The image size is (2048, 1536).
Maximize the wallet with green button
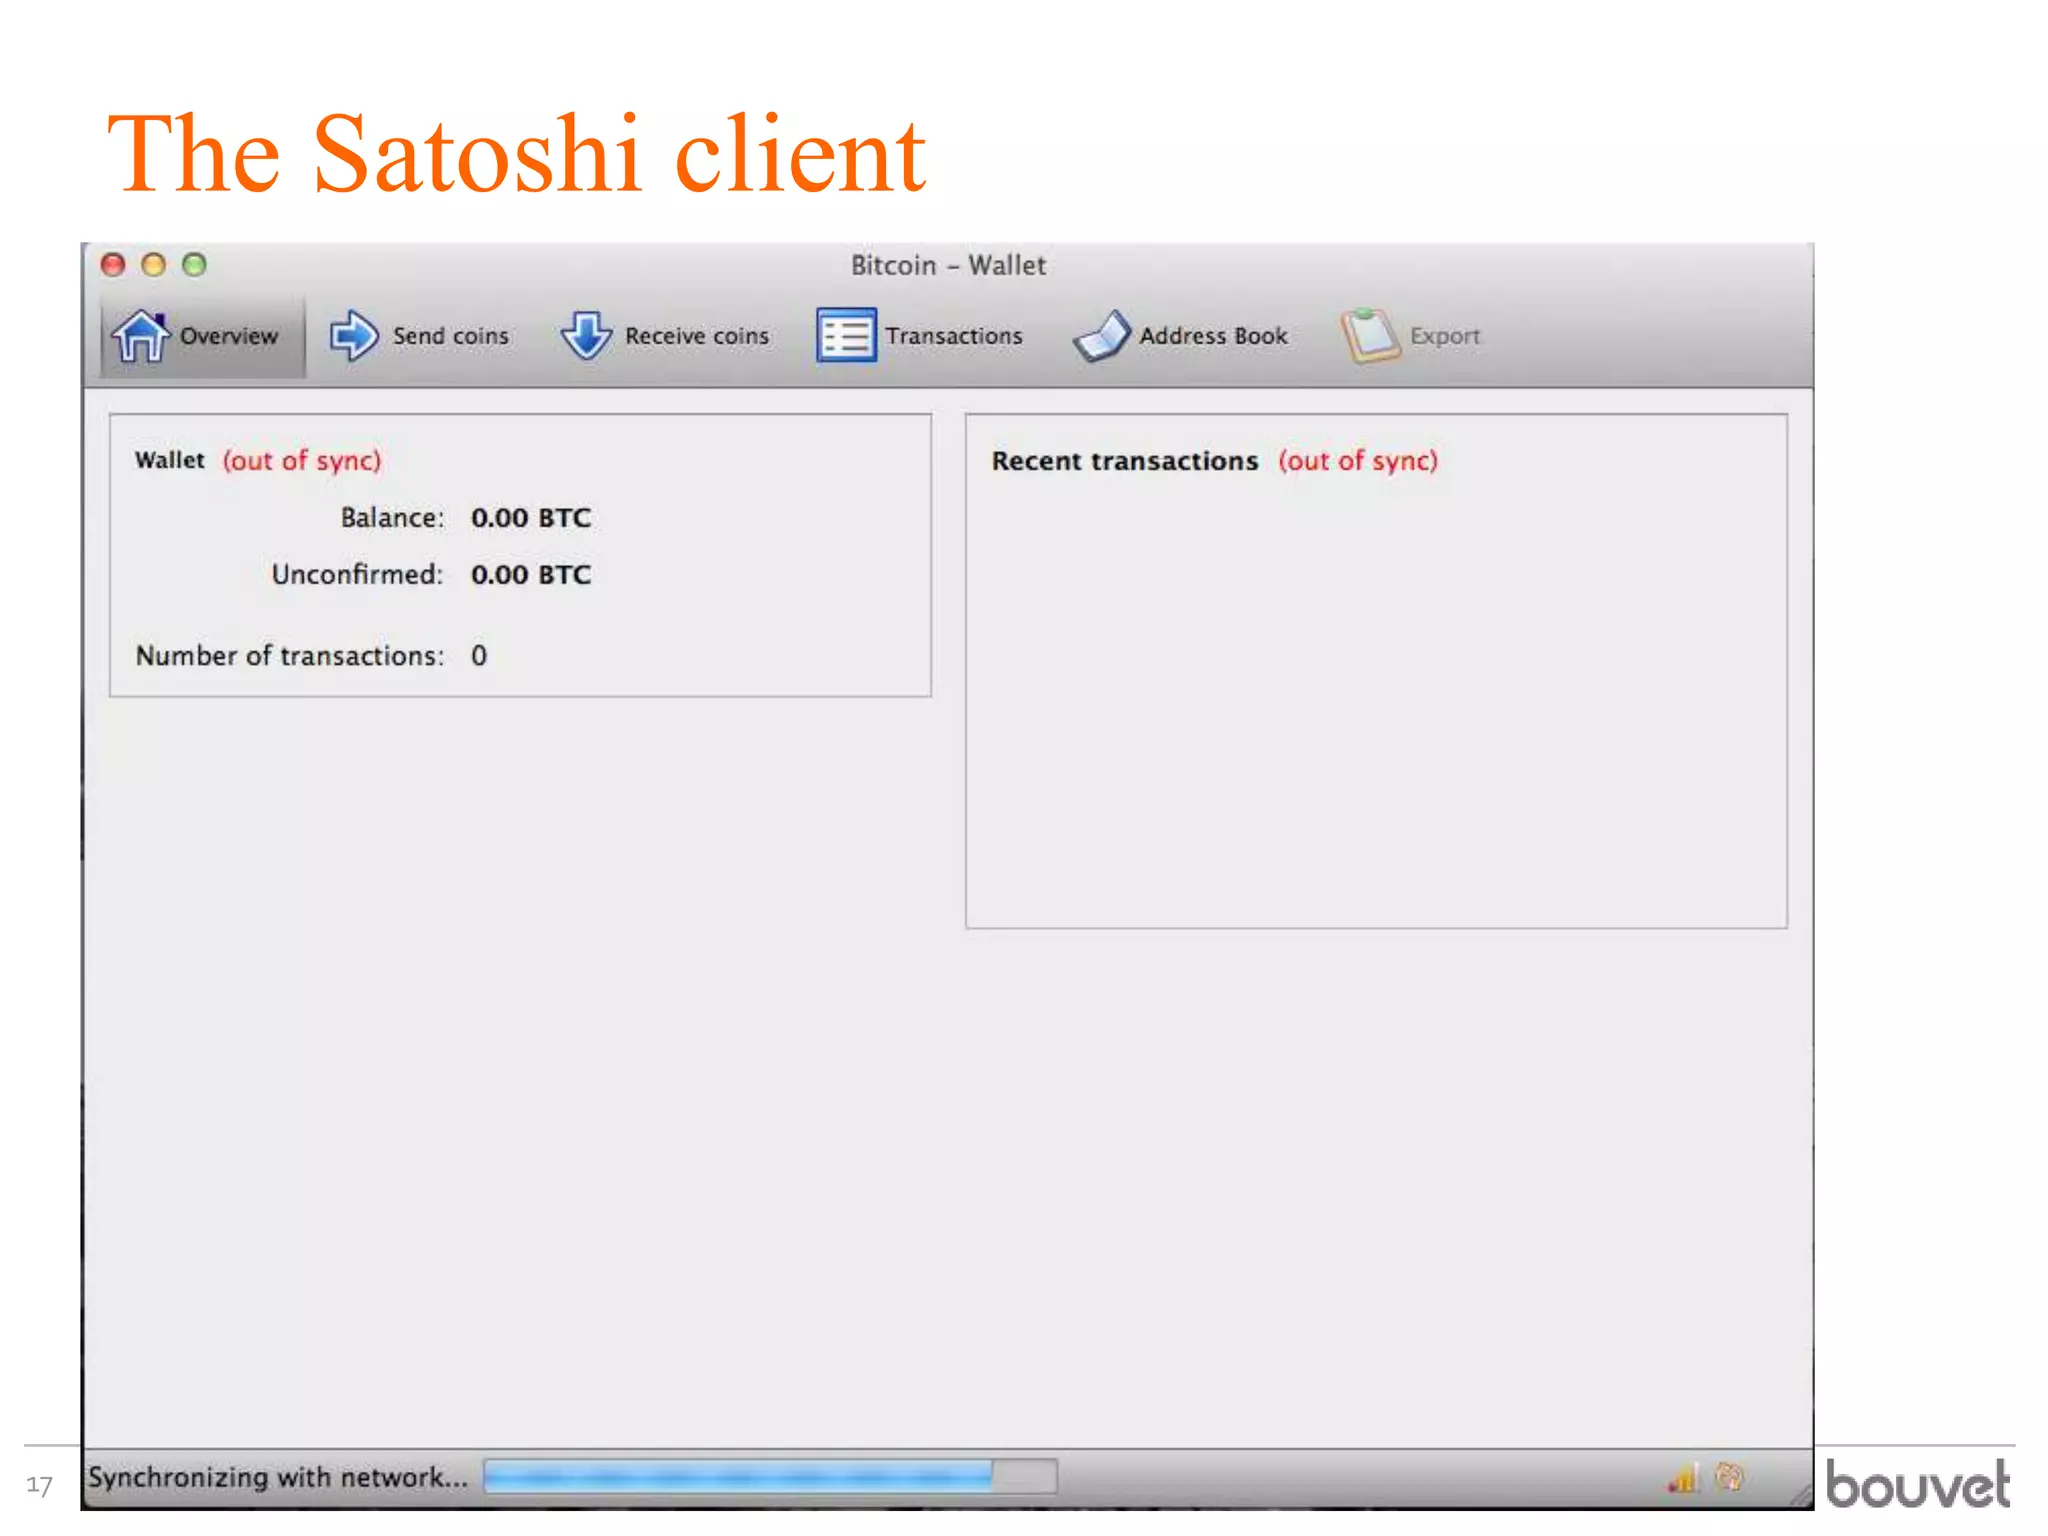click(195, 264)
